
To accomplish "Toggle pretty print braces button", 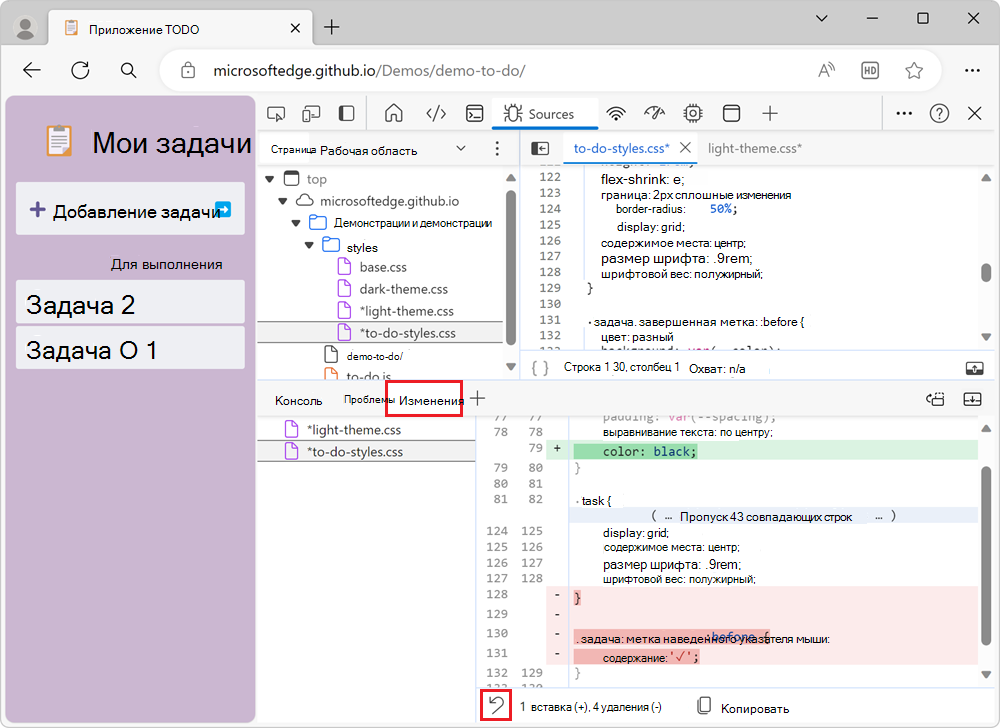I will [x=540, y=368].
